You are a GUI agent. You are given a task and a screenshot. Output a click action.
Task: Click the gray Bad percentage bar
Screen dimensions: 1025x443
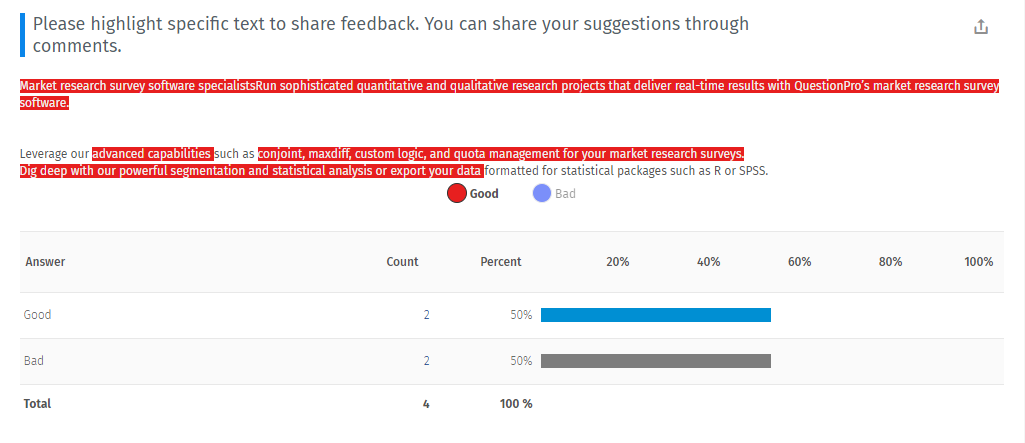[x=655, y=361]
